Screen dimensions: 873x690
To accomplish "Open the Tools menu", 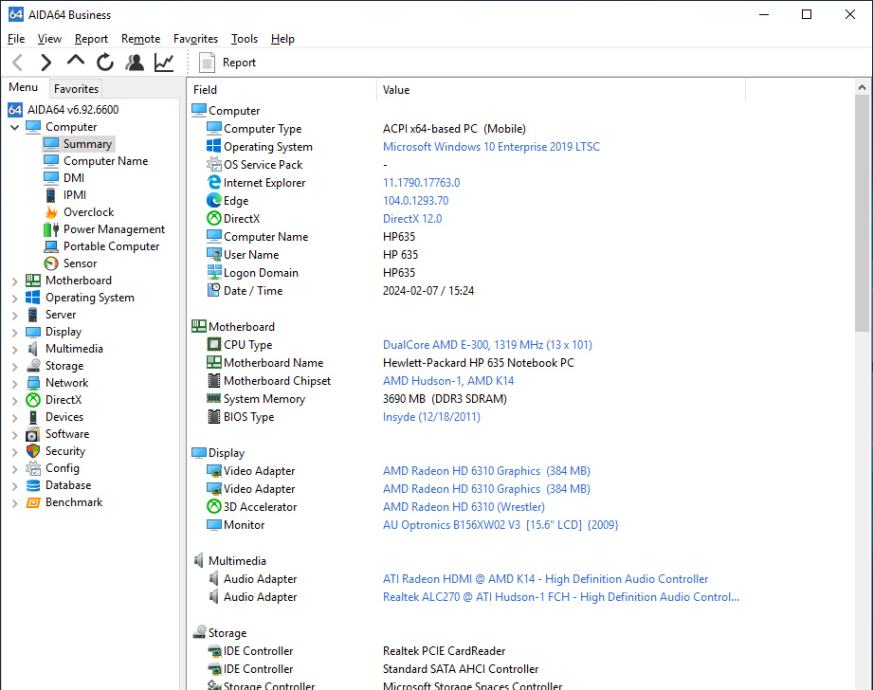I will click(244, 39).
